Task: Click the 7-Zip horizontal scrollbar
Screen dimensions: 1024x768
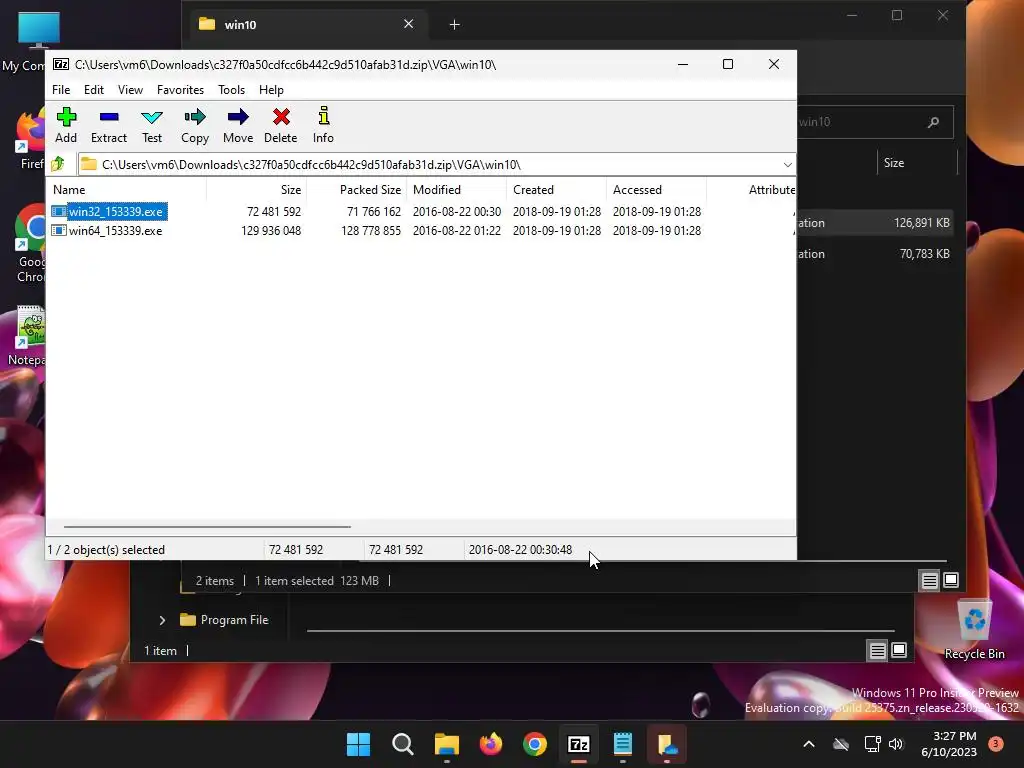Action: (x=207, y=526)
